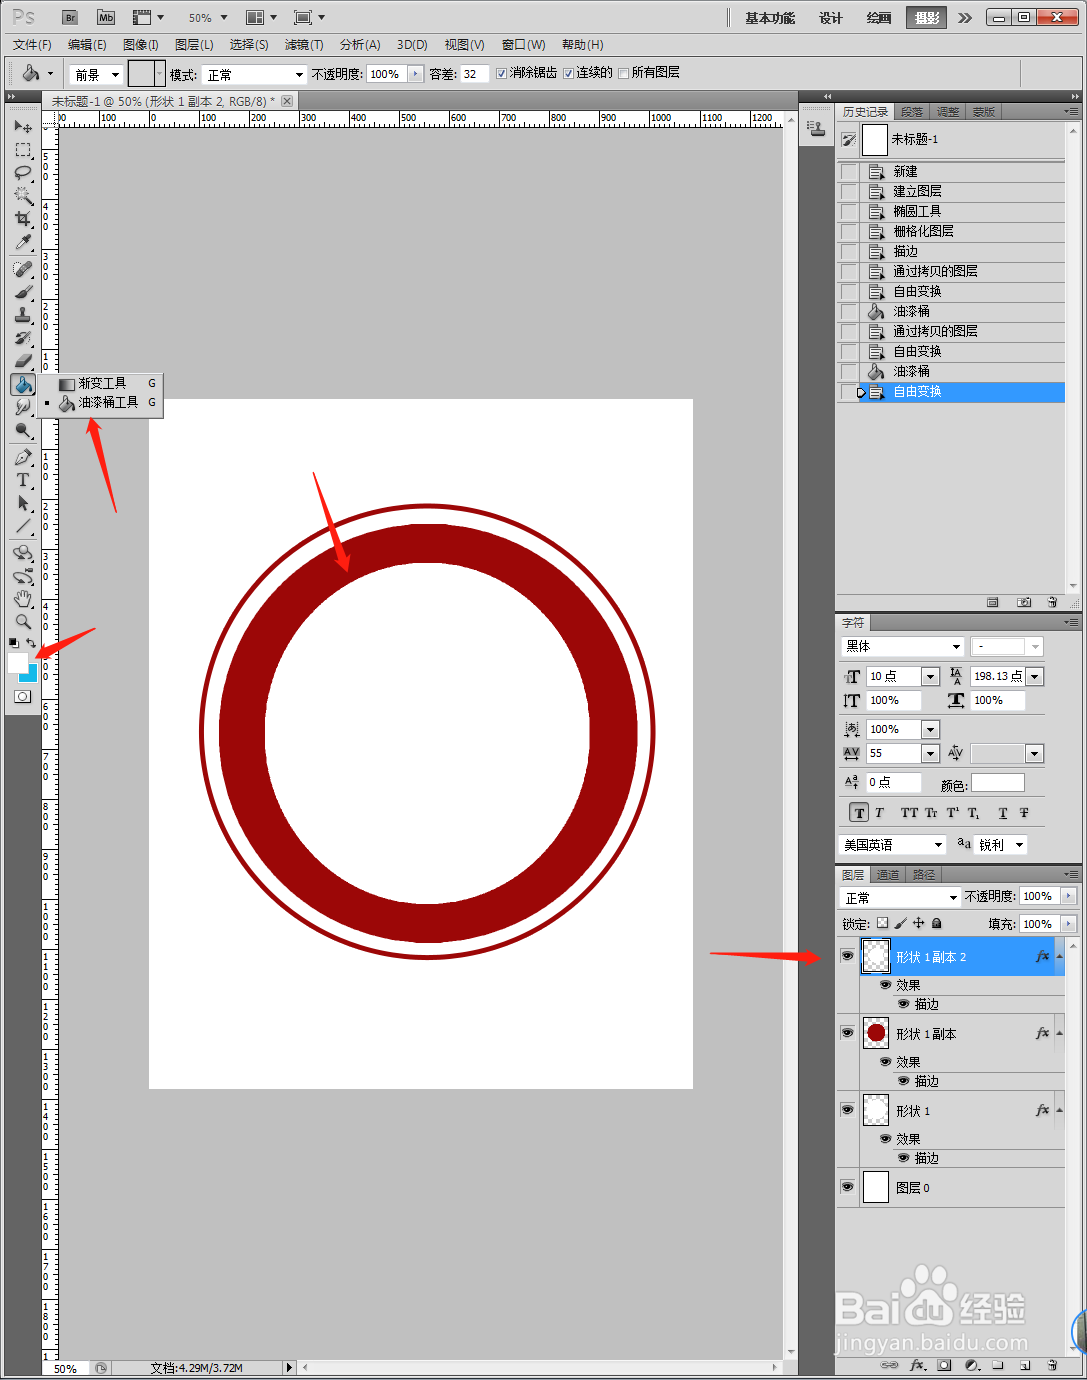1087x1380 pixels.
Task: Open the language dropdown 美国英语
Action: click(892, 845)
